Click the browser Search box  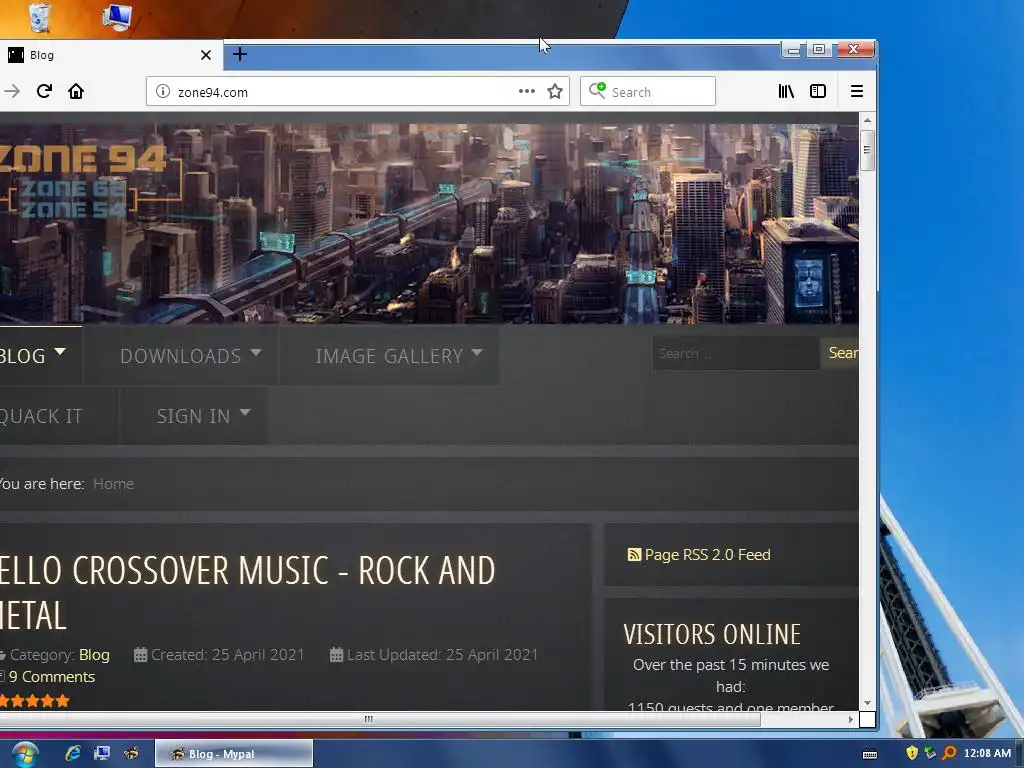click(x=648, y=91)
